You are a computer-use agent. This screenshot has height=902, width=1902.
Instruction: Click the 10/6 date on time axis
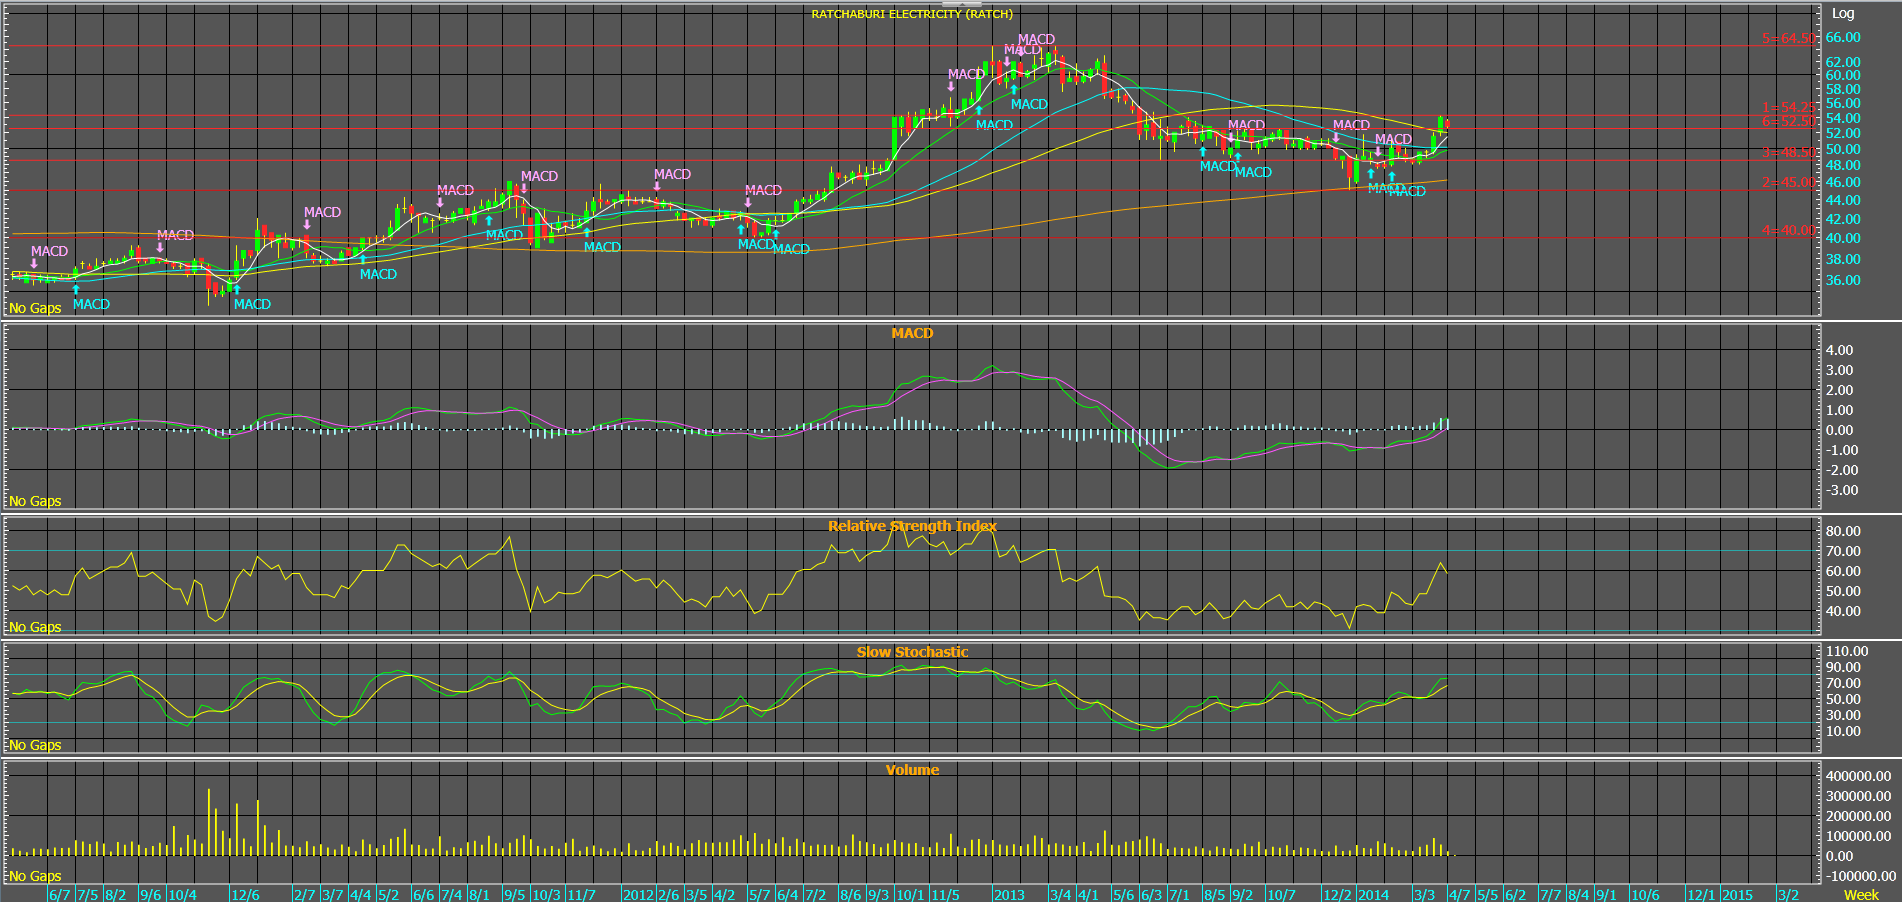coord(1645,895)
